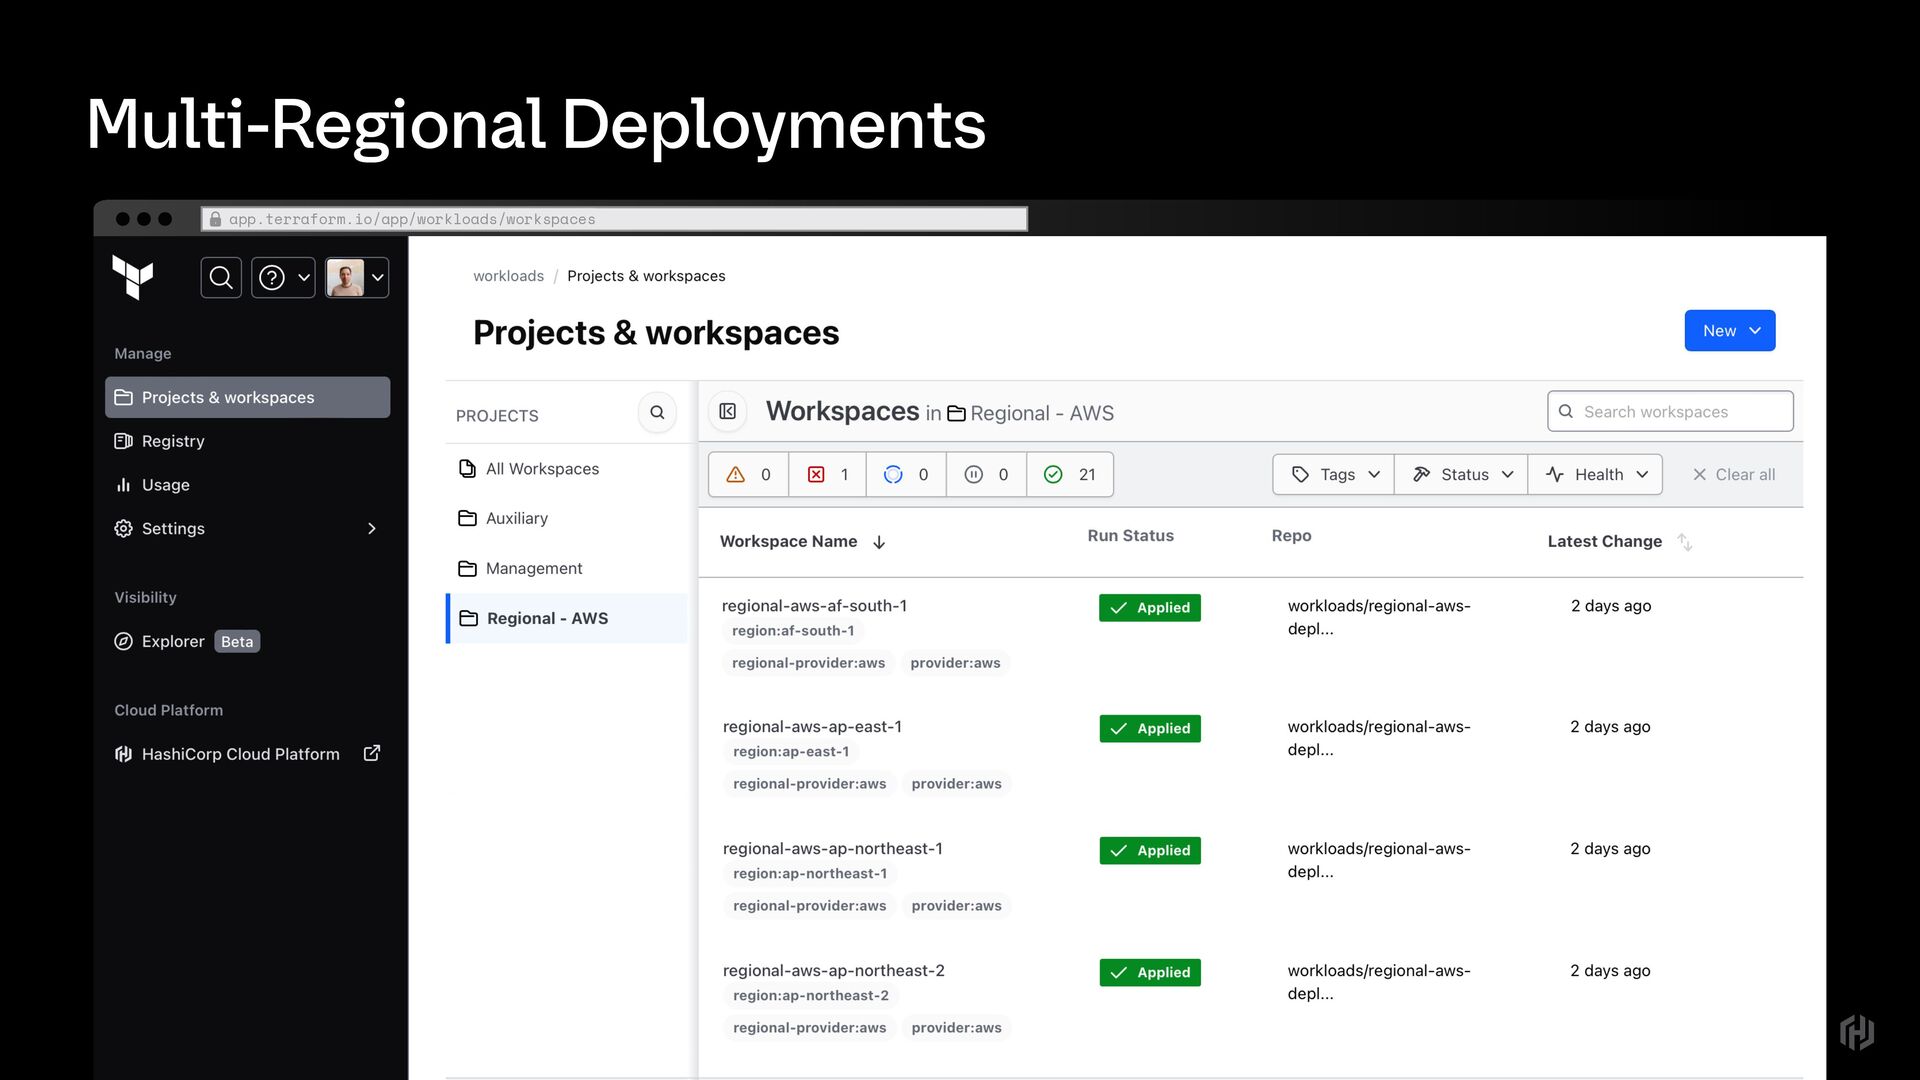Click Applied badge for regional-aws-ap-northeast-2
Viewport: 1920px width, 1080px height.
[1150, 972]
